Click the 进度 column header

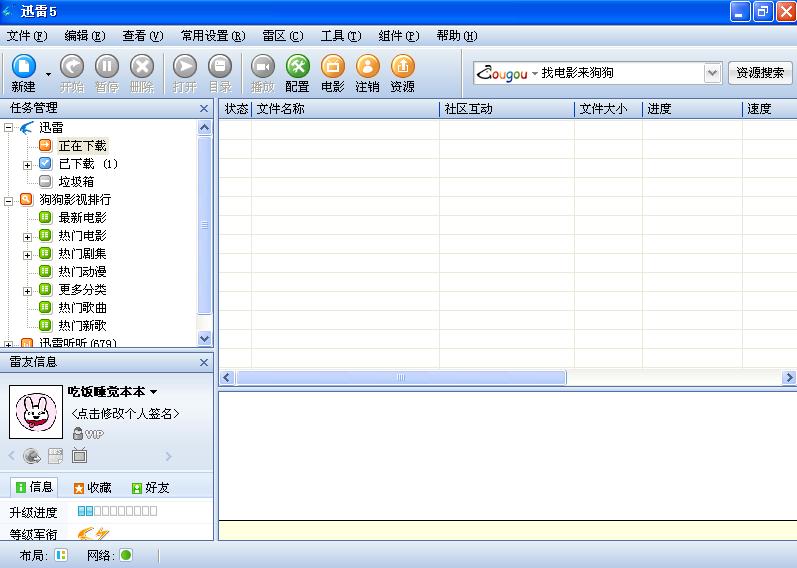point(693,109)
